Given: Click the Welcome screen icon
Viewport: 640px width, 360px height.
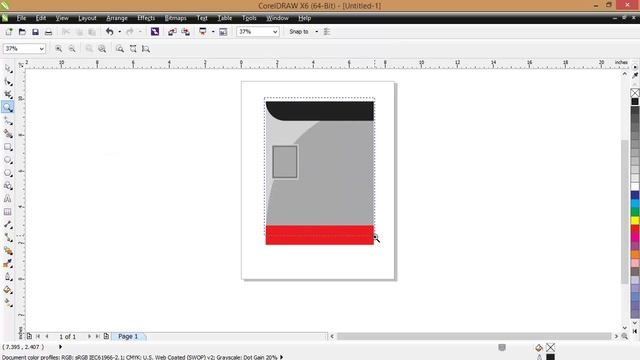Looking at the screenshot, I should tap(223, 32).
